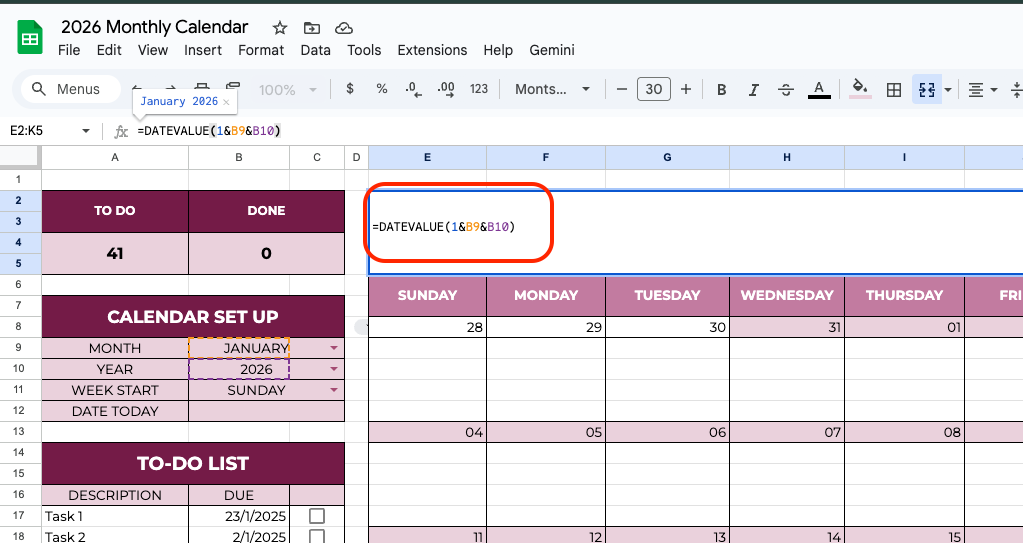Open the 123 more formats menu
Image resolution: width=1023 pixels, height=543 pixels.
479,89
